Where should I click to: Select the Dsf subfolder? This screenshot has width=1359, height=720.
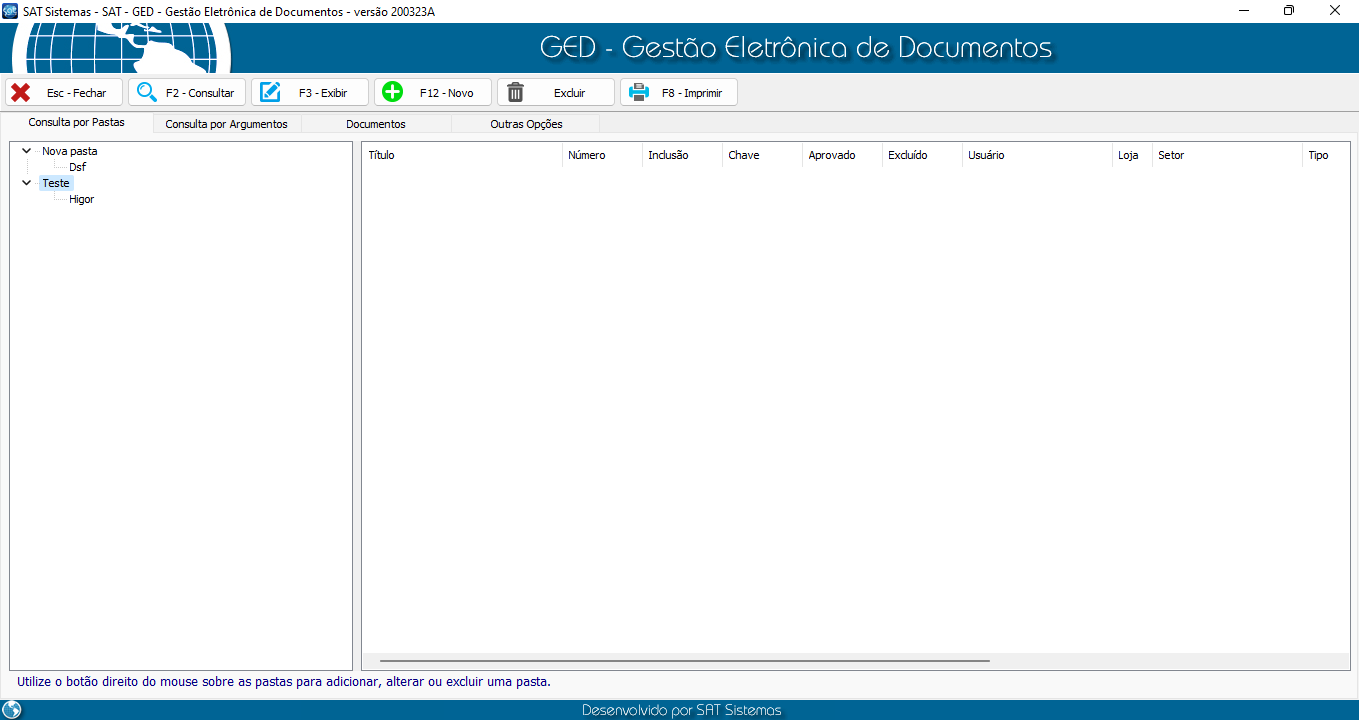(x=77, y=167)
